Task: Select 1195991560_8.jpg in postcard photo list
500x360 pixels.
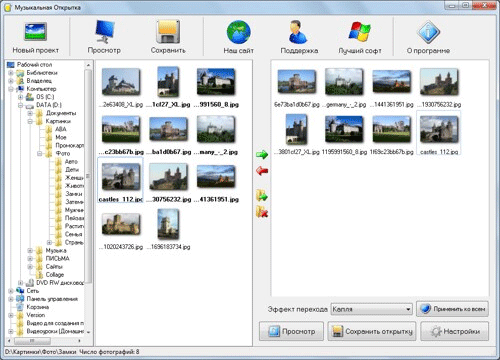Action: point(344,129)
